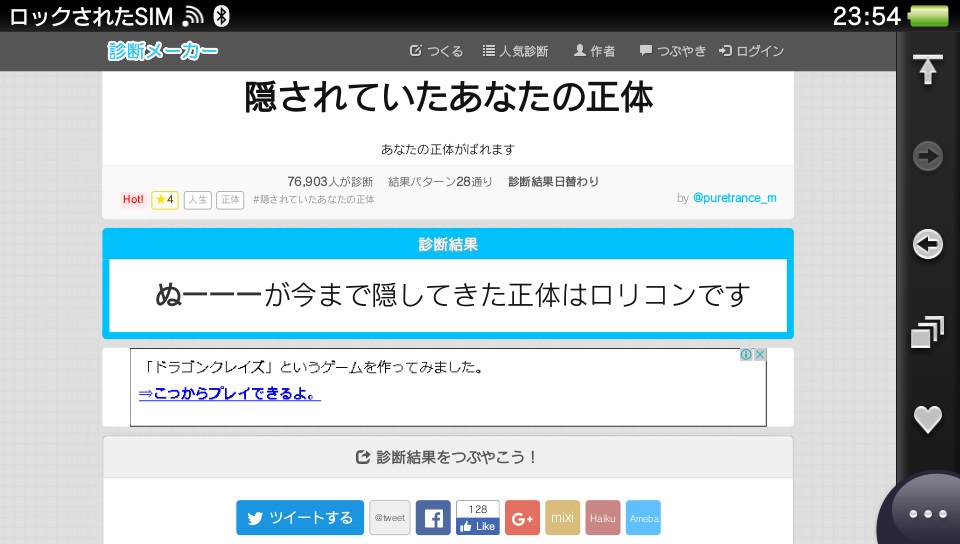Go back with the left arrow icon

928,245
